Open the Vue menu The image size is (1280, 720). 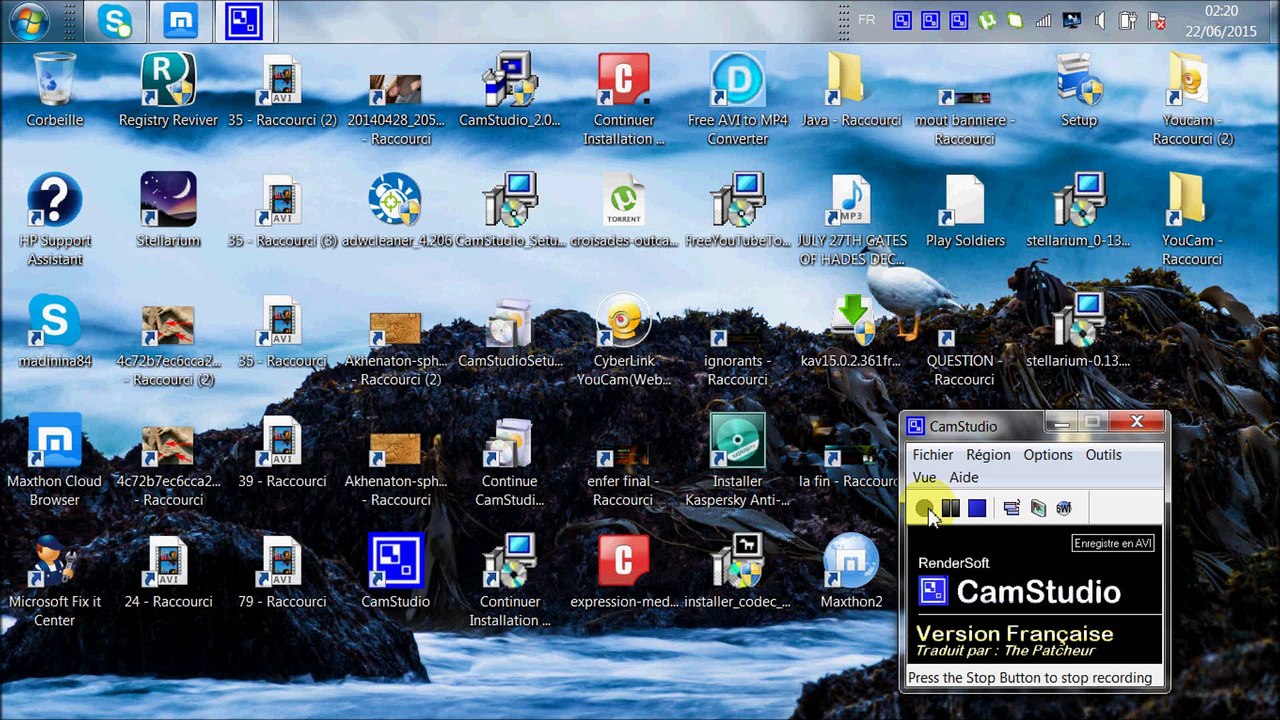[x=924, y=478]
